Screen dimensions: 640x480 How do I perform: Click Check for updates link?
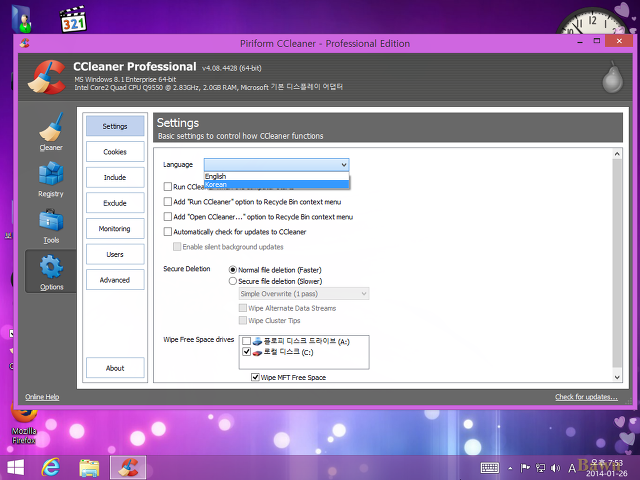(x=586, y=397)
